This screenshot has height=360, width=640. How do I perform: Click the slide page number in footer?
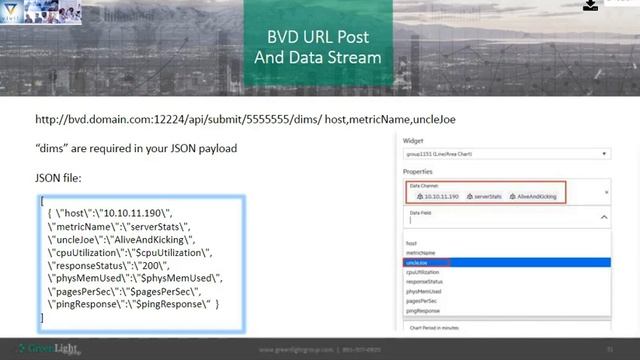[610, 349]
